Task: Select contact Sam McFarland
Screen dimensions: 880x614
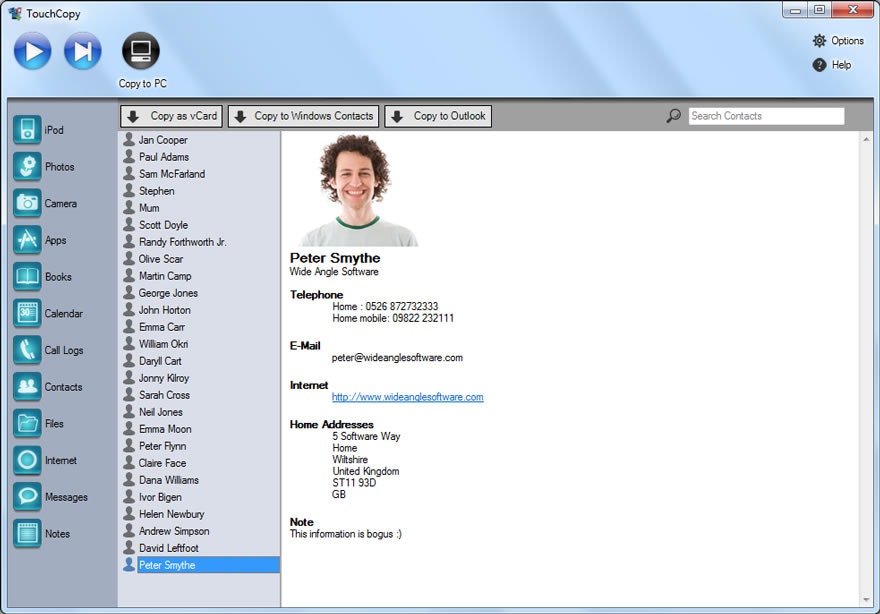Action: pos(172,174)
